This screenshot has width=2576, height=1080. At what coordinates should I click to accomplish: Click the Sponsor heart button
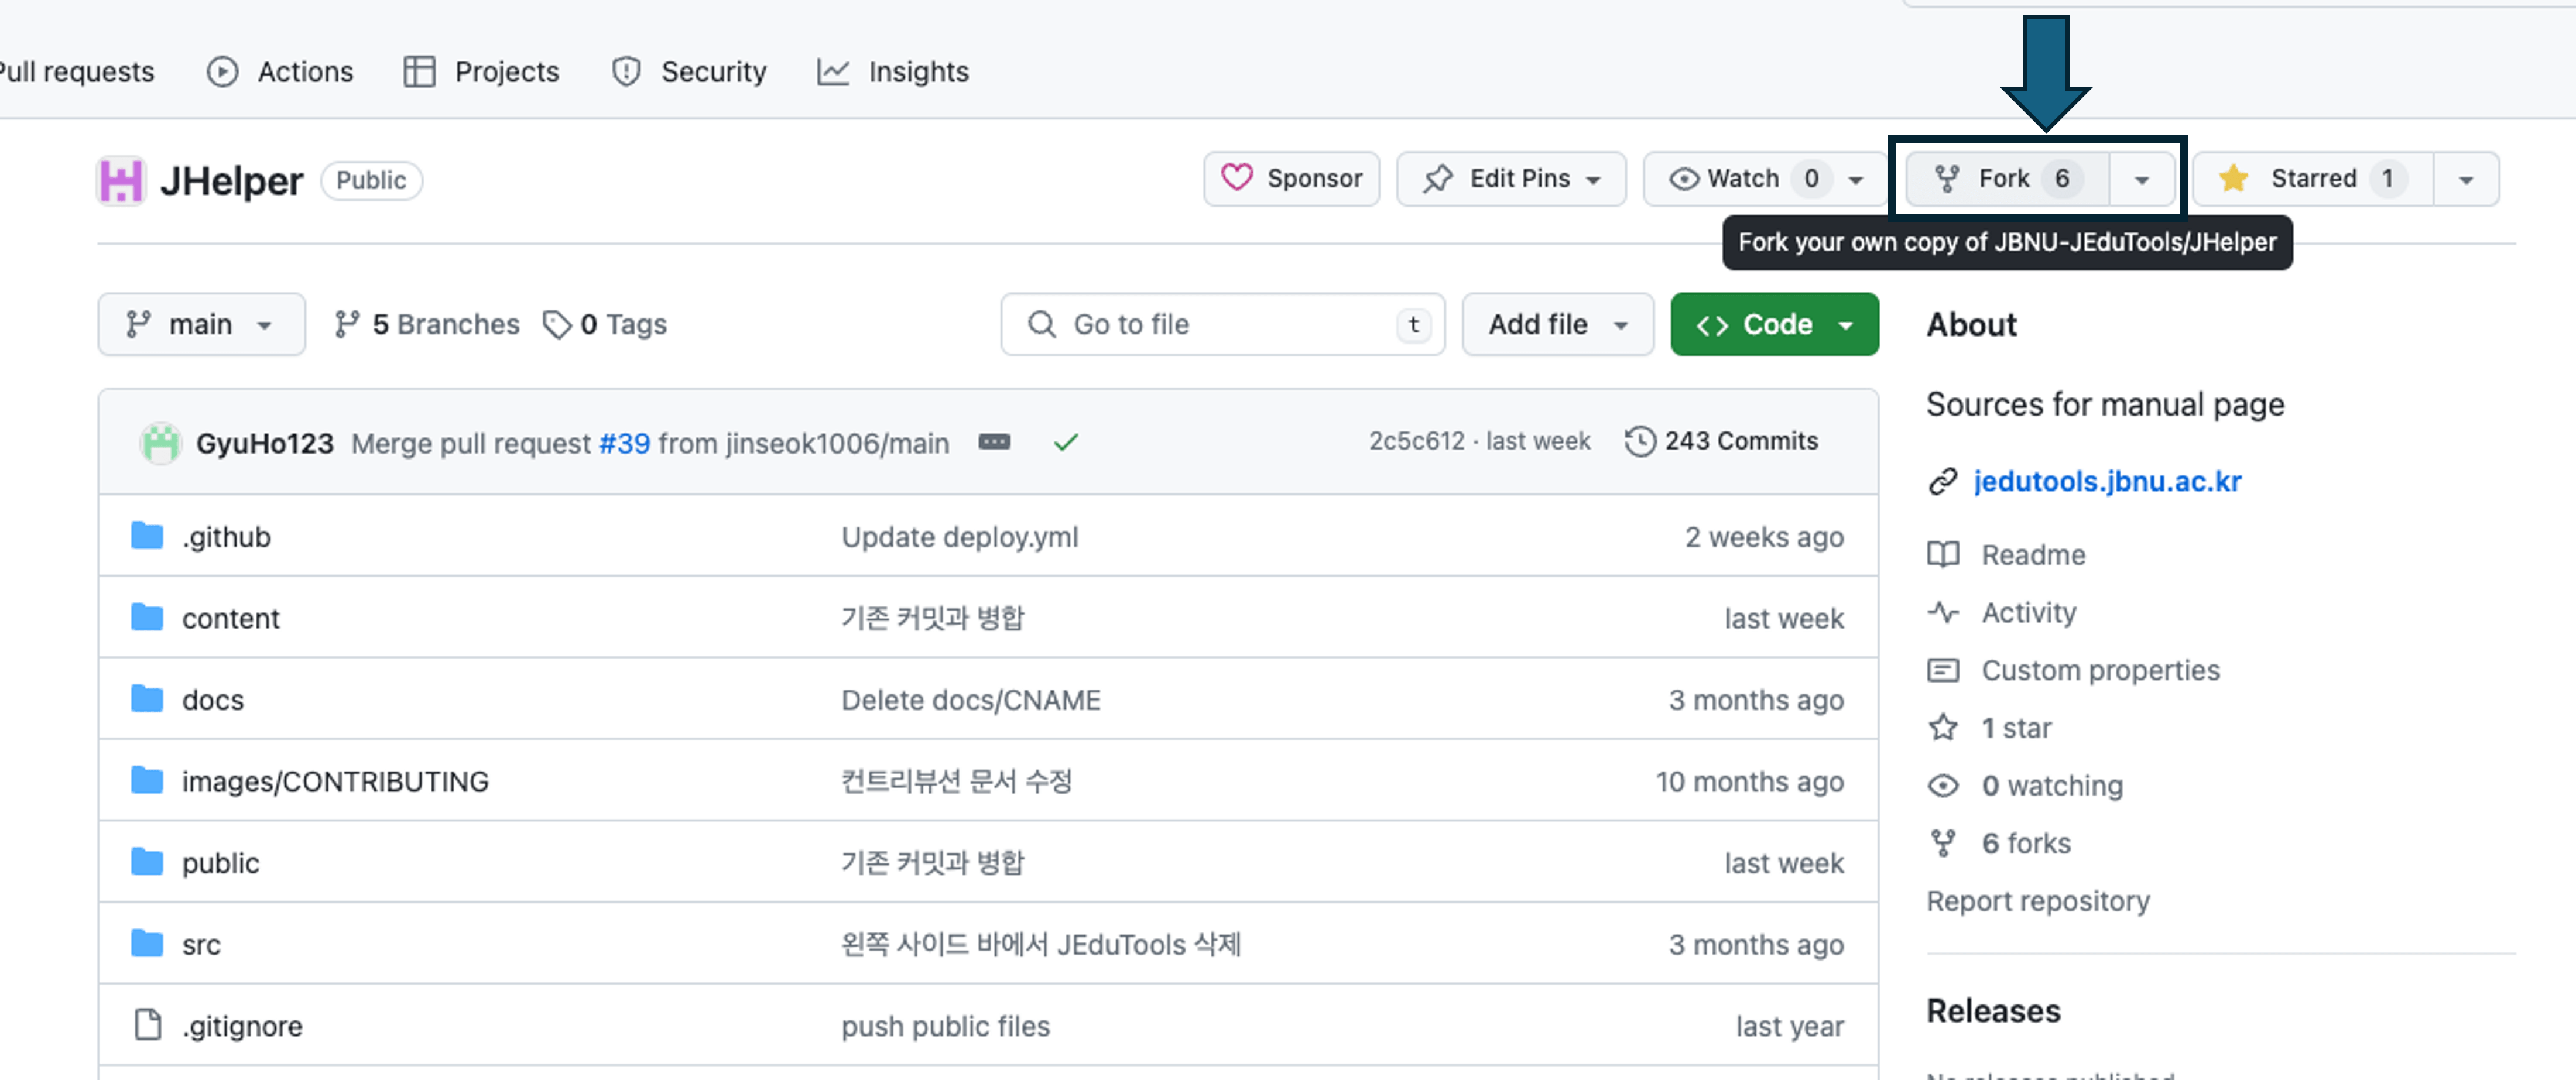(1291, 179)
